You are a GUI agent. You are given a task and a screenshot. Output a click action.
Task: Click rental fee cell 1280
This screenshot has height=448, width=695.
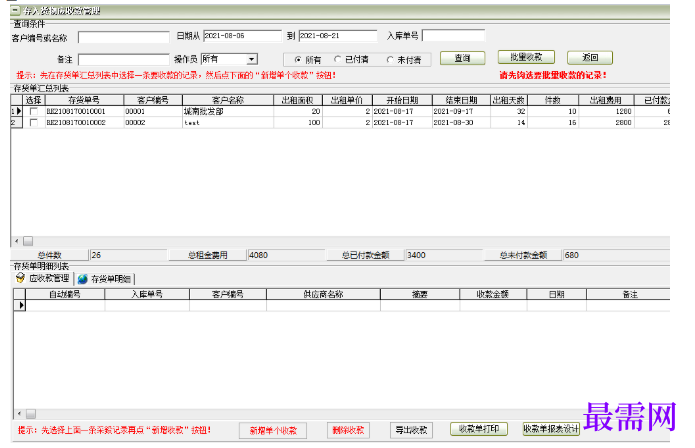pyautogui.click(x=606, y=111)
